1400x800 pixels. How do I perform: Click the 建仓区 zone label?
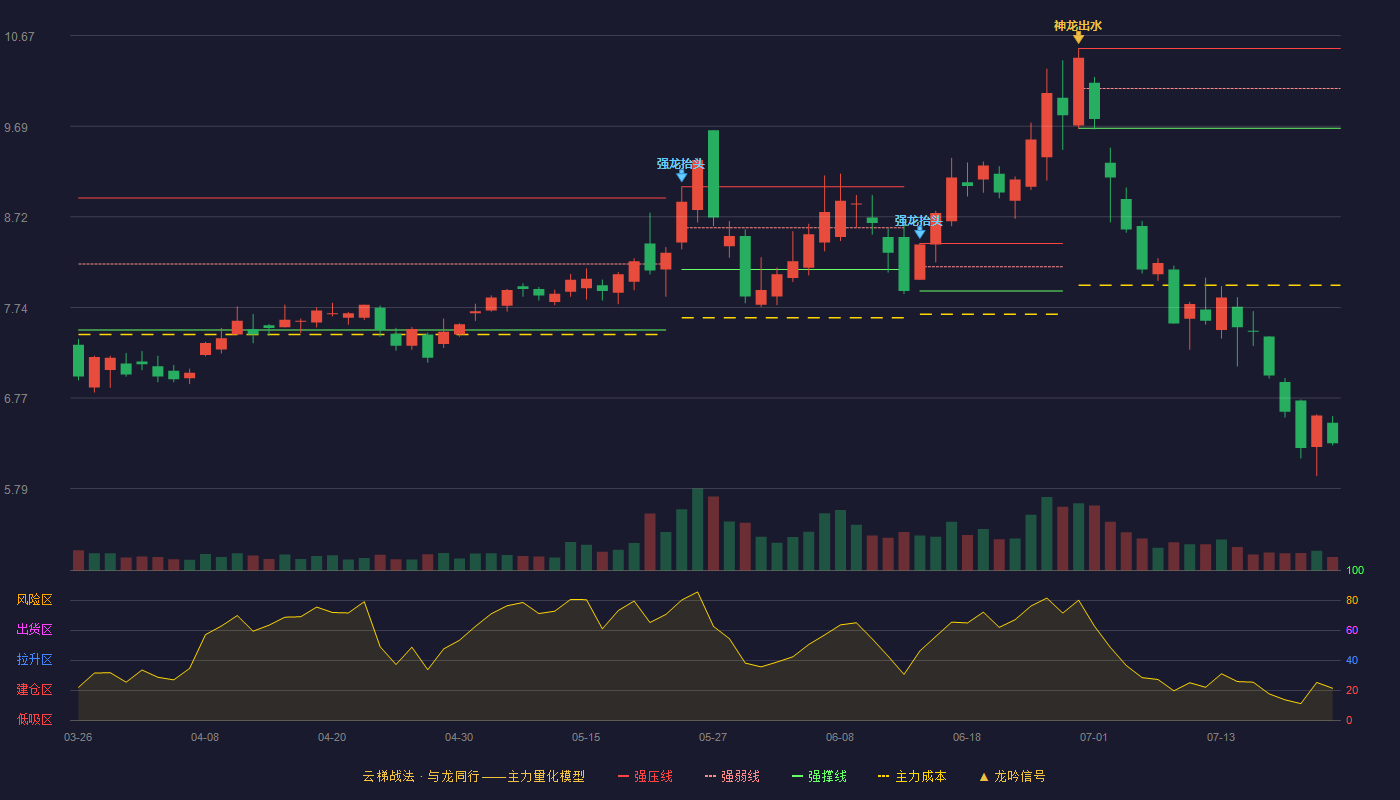(34, 690)
